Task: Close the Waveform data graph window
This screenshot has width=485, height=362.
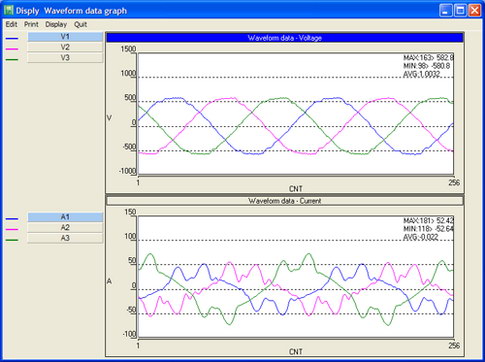Action: coord(474,10)
